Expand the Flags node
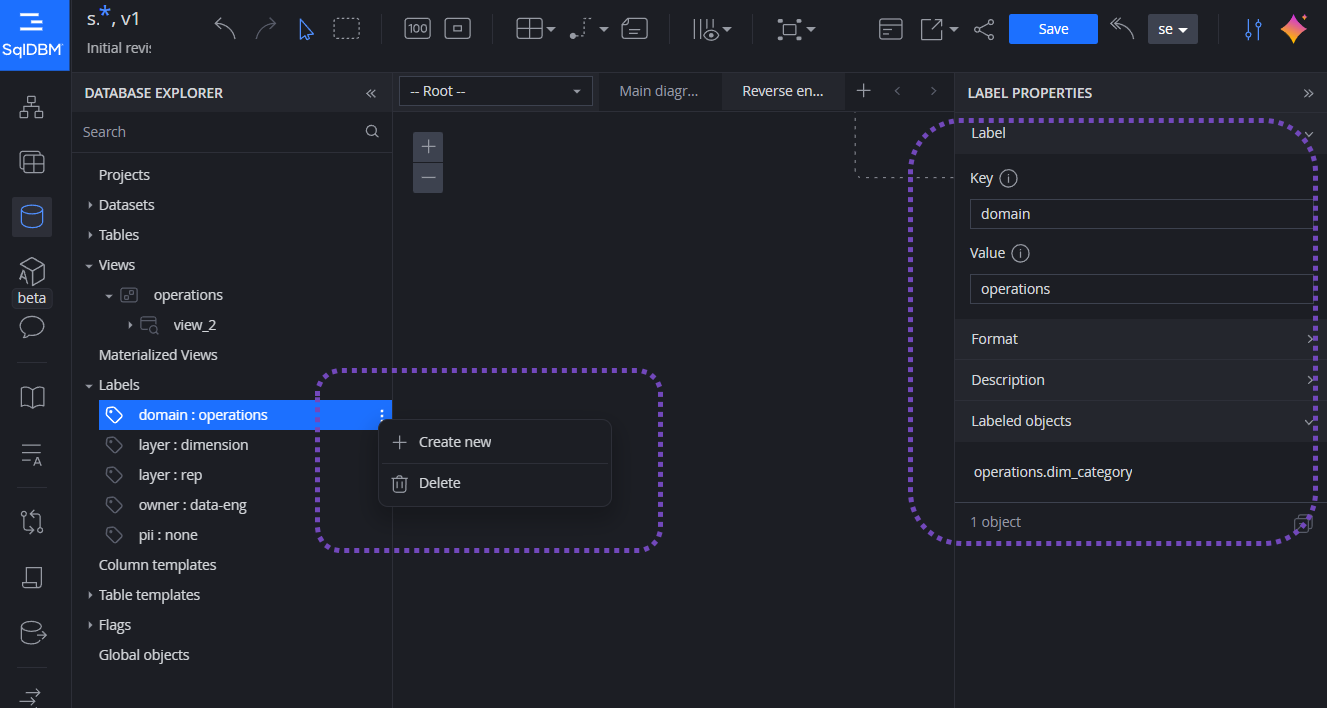1327x708 pixels. point(90,625)
